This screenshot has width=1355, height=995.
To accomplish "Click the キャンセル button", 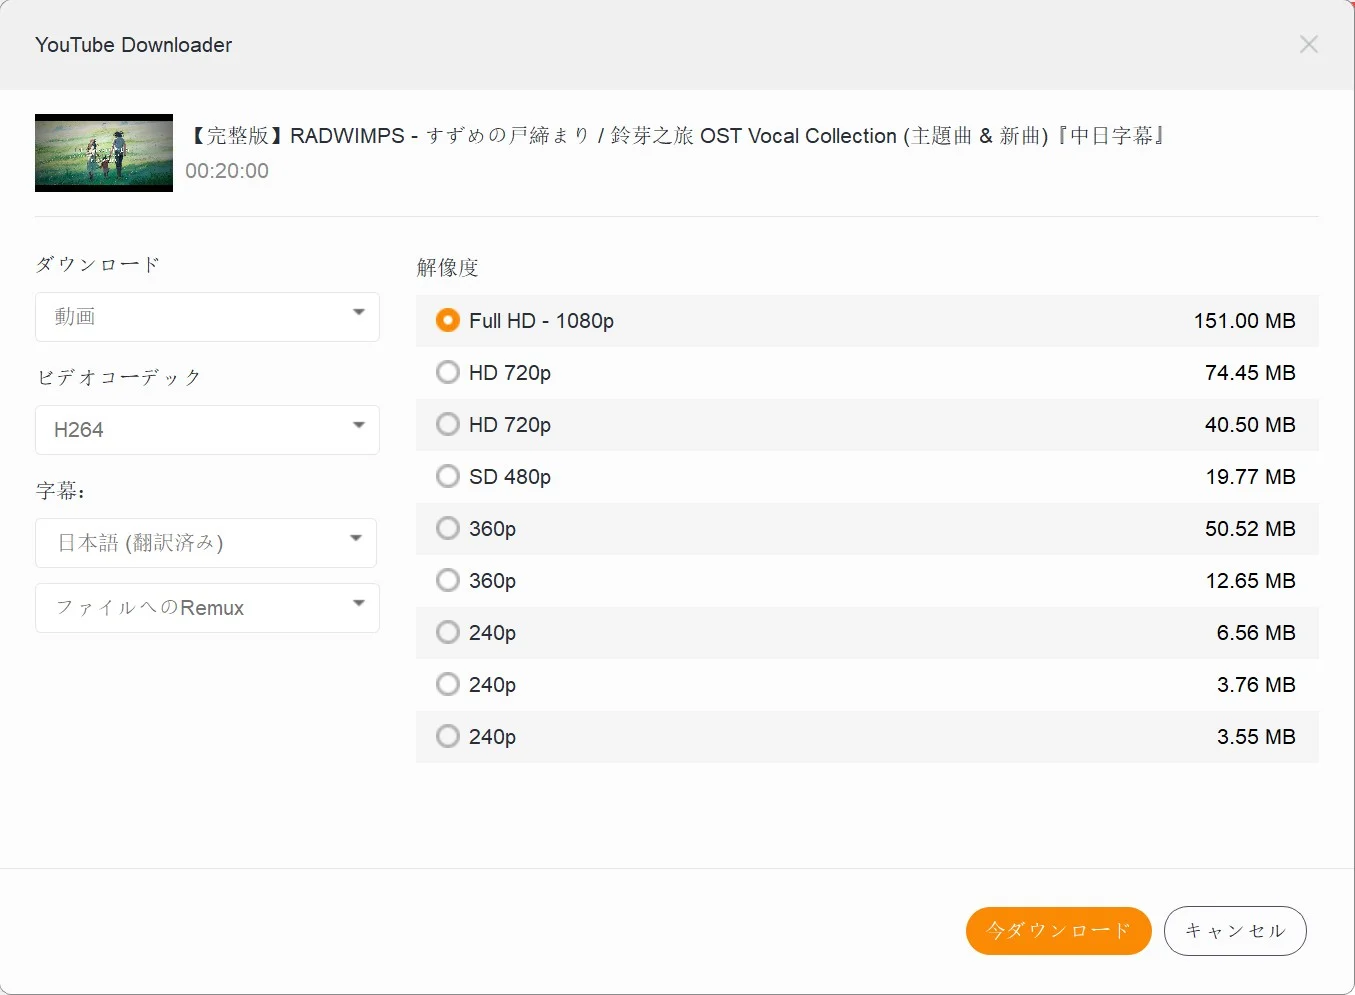I will (1235, 931).
